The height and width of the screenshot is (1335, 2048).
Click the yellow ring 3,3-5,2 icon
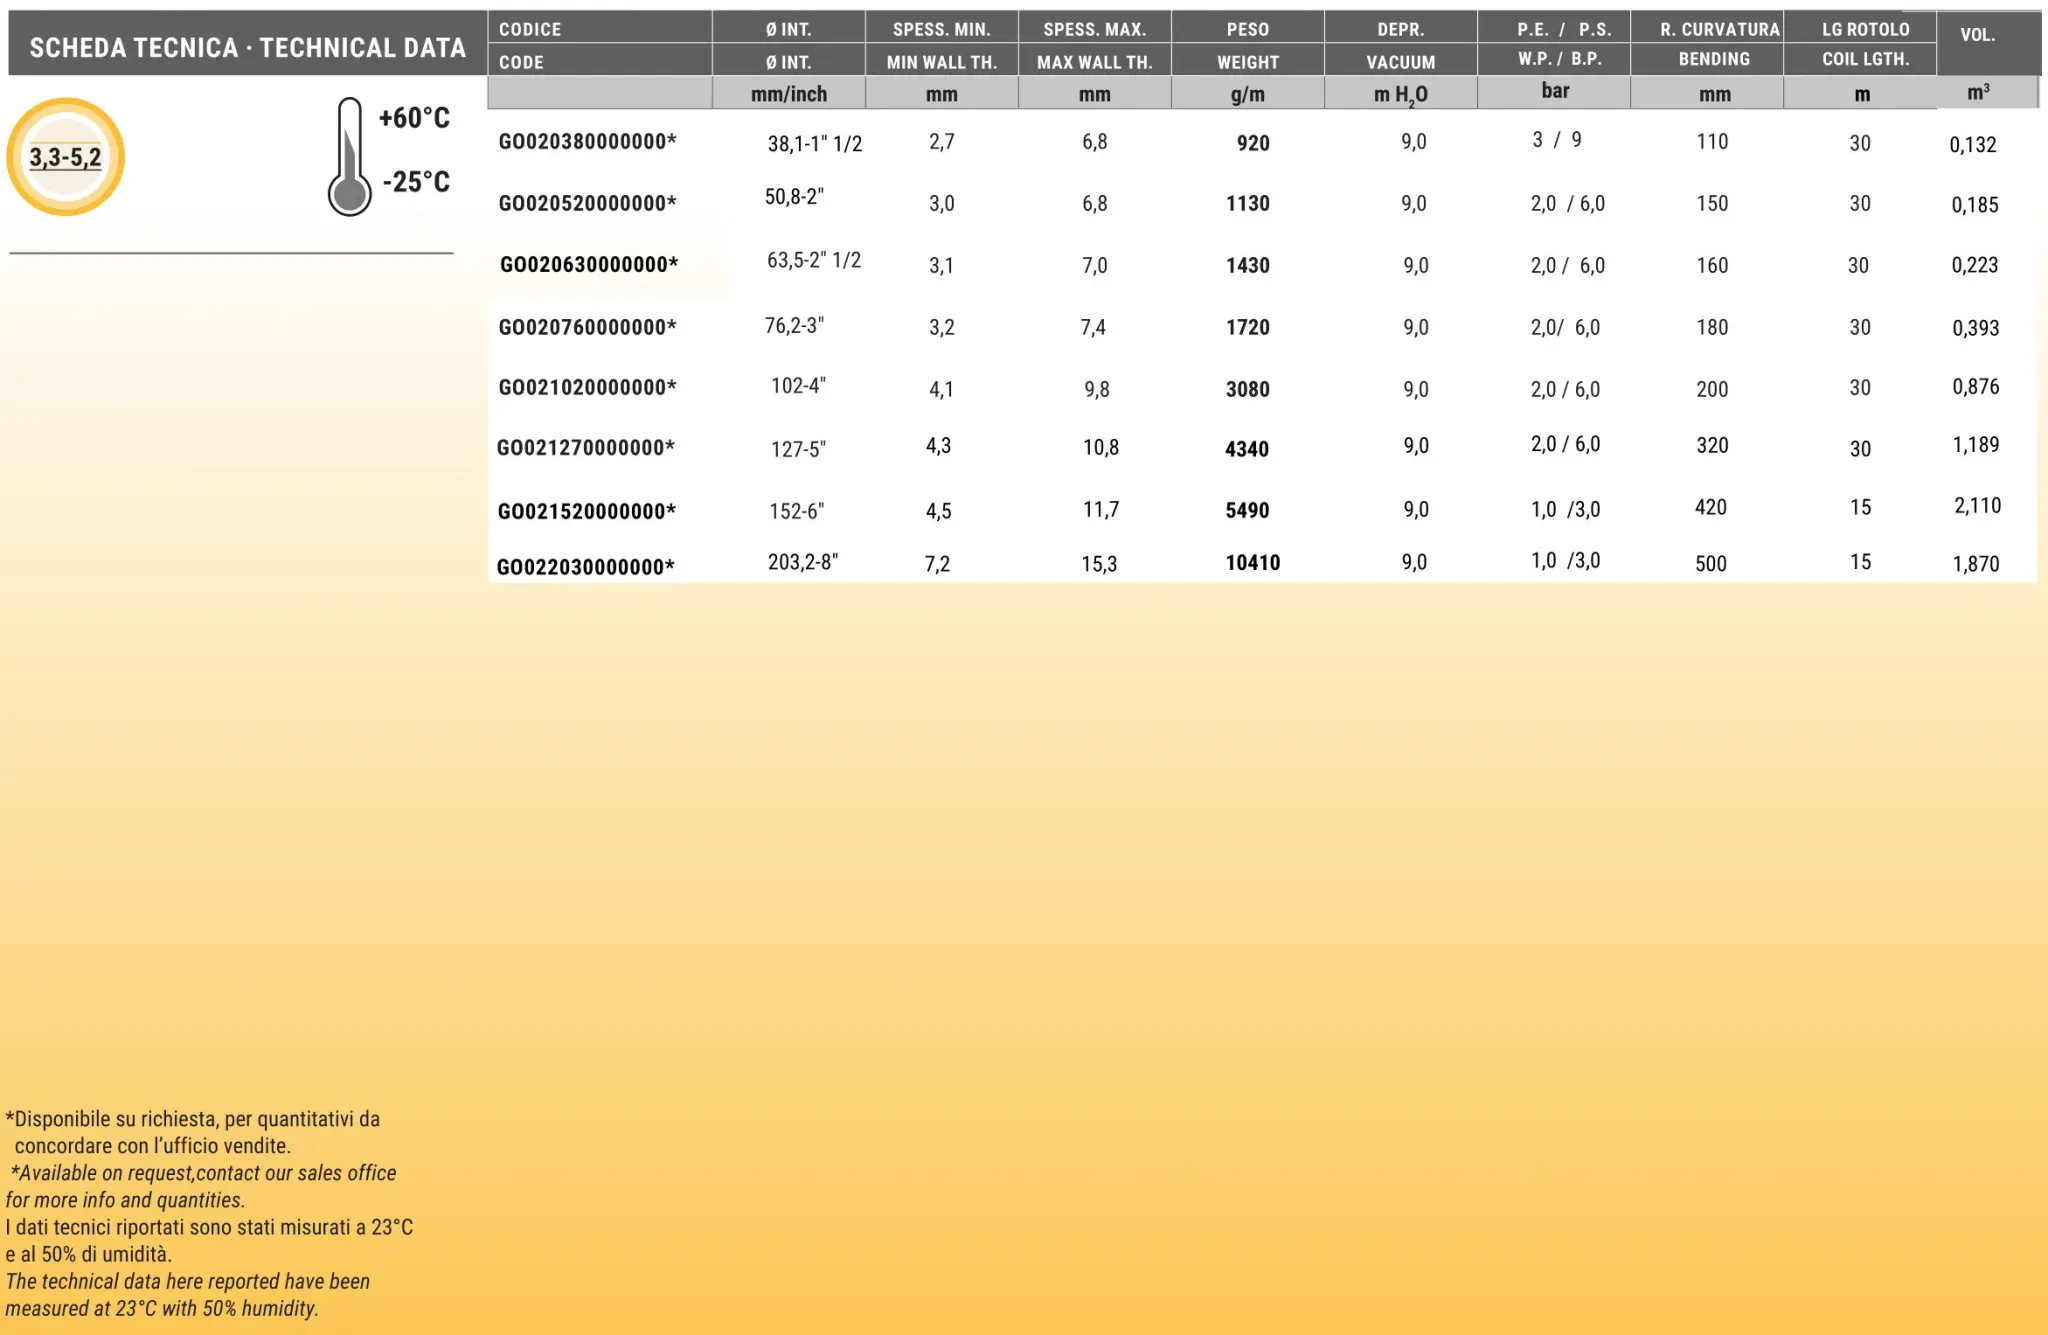pyautogui.click(x=65, y=157)
